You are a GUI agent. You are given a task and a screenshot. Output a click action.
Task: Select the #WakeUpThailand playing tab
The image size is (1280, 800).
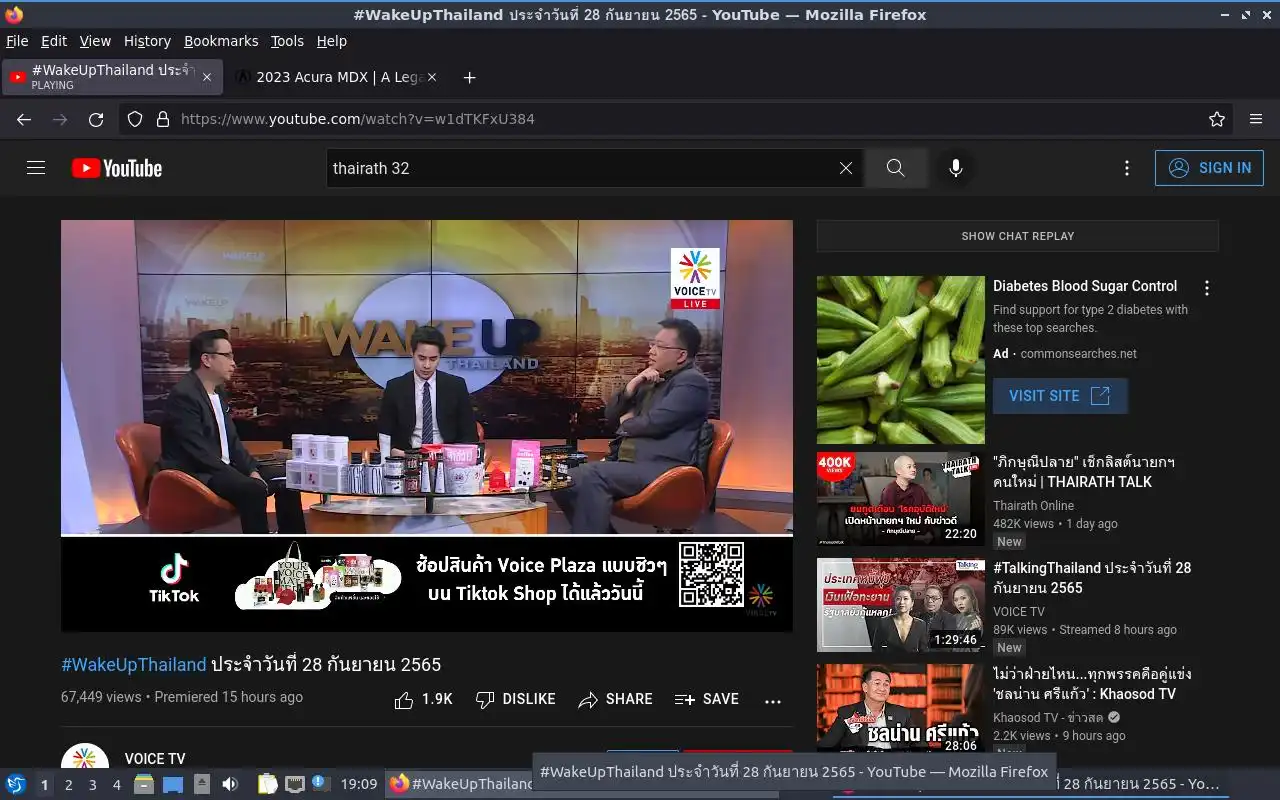pyautogui.click(x=110, y=77)
